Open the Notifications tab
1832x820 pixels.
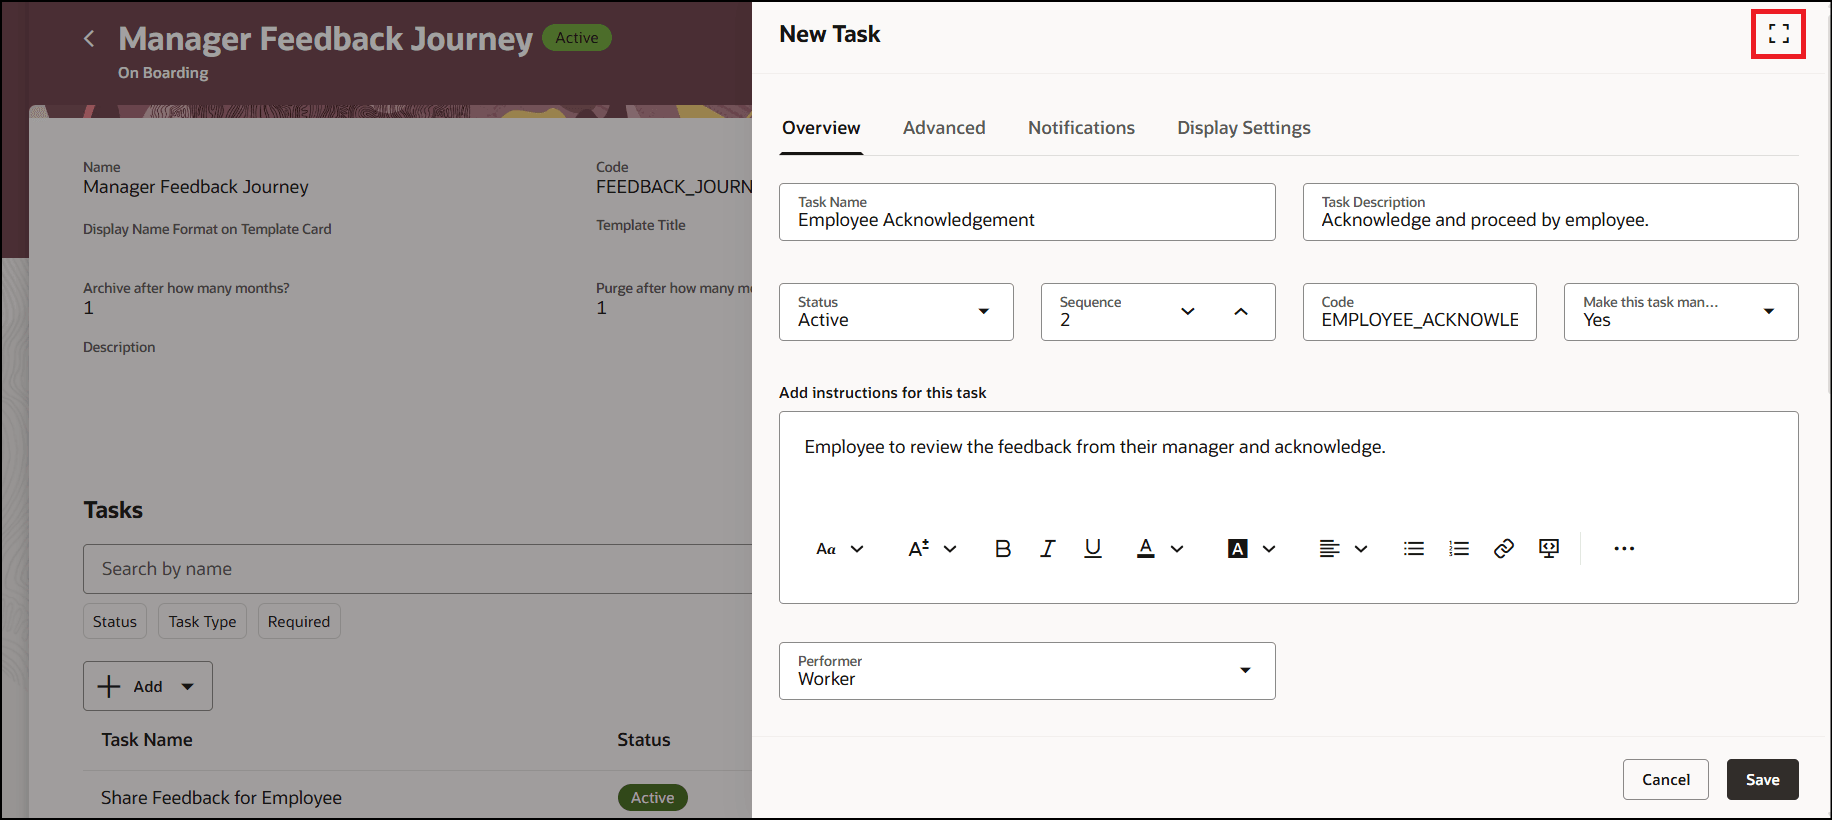pyautogui.click(x=1081, y=128)
